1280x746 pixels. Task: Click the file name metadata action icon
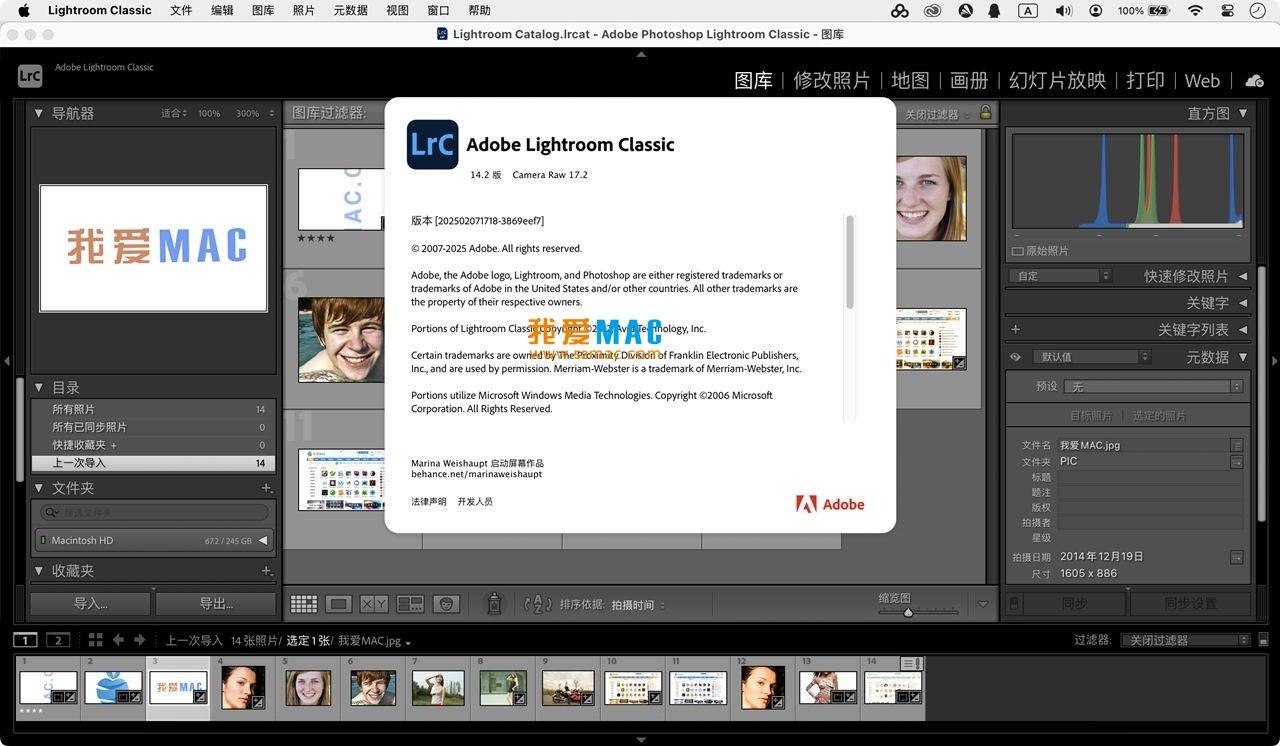tap(1237, 445)
